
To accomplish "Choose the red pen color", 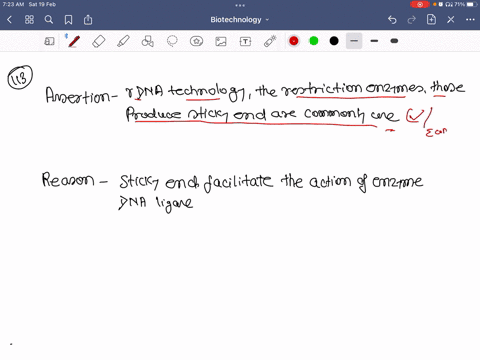I will pos(294,41).
